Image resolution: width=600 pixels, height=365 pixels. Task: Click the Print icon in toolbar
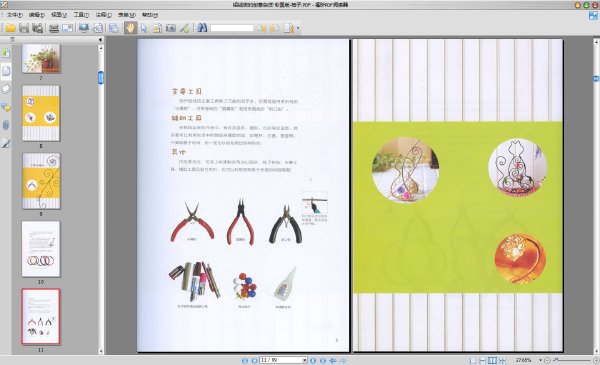(54, 28)
